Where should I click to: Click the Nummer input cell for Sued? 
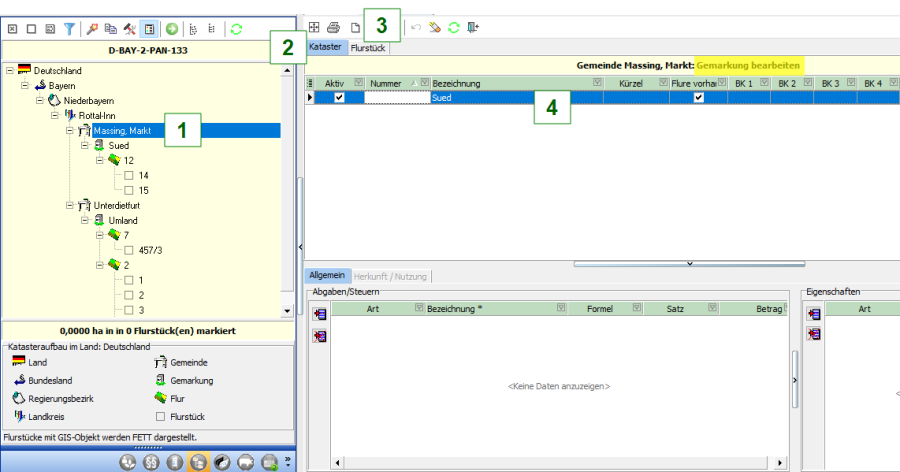coord(396,98)
